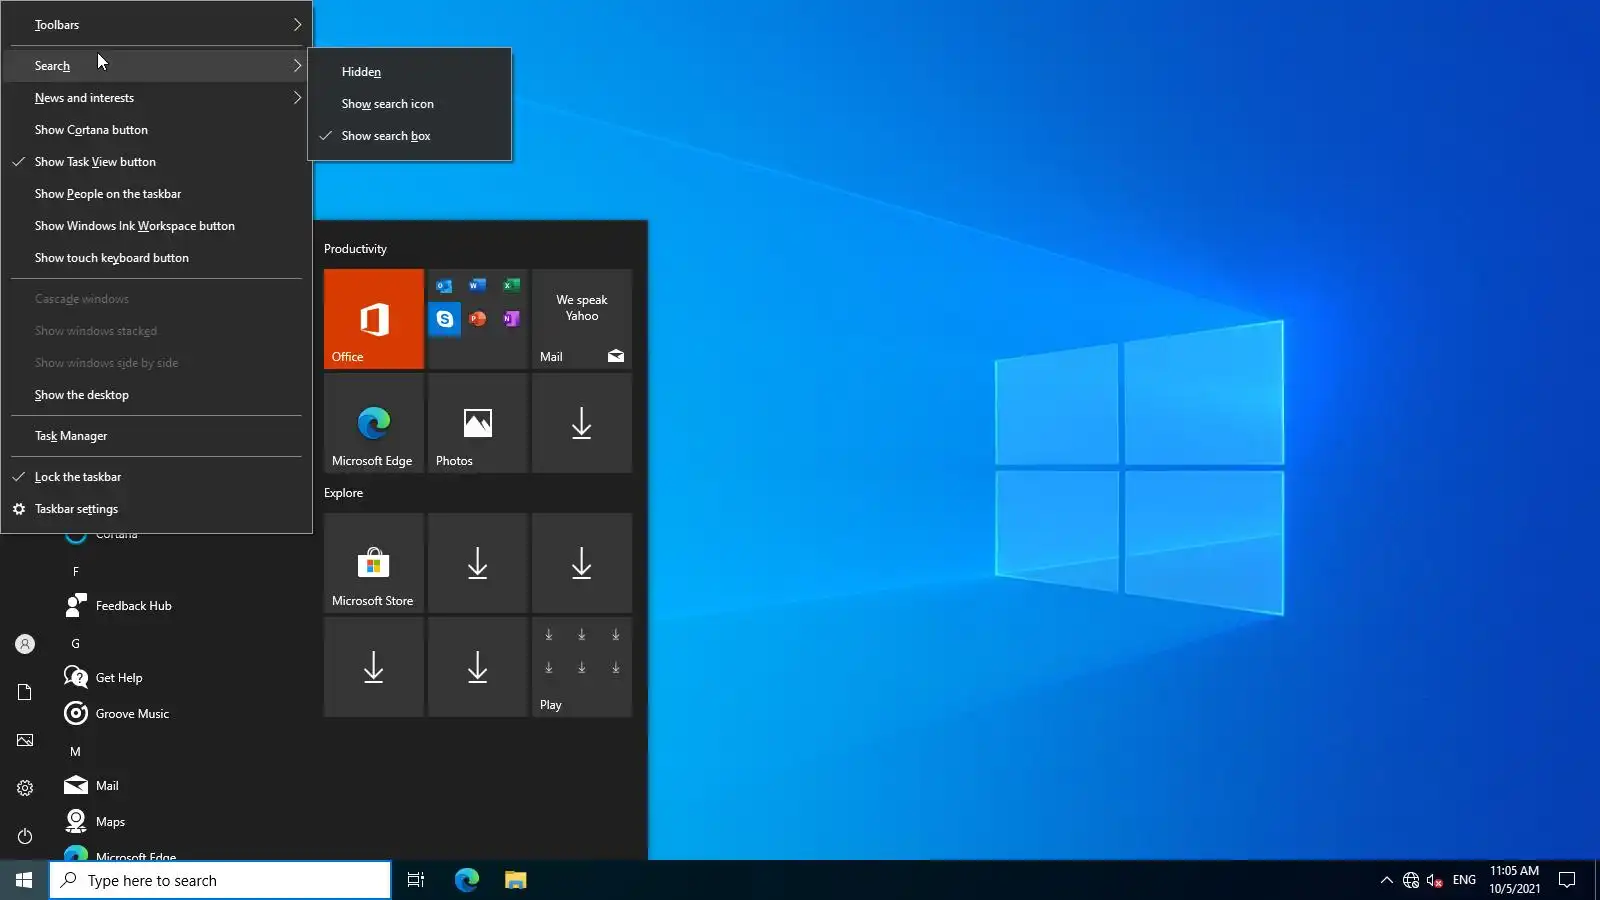Toggle Lock the taskbar
1600x900 pixels.
click(156, 477)
